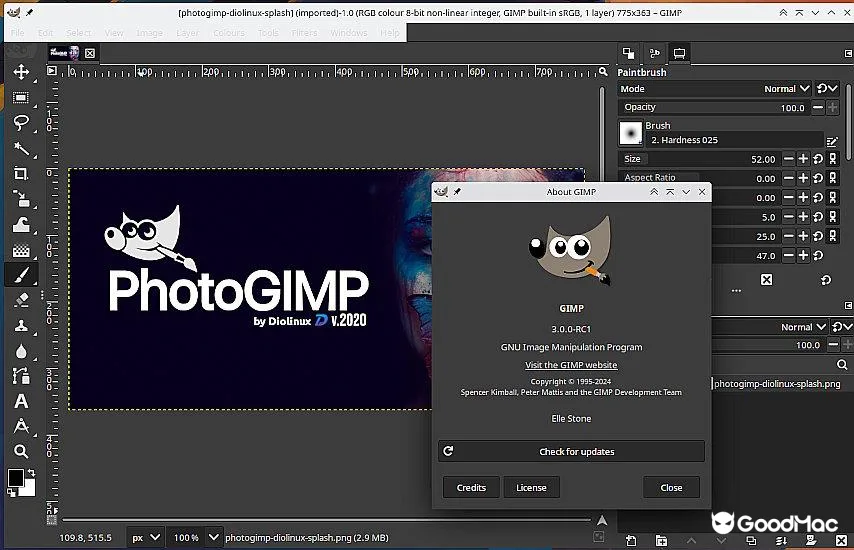
Task: Select the Paths tool
Action: pyautogui.click(x=21, y=376)
